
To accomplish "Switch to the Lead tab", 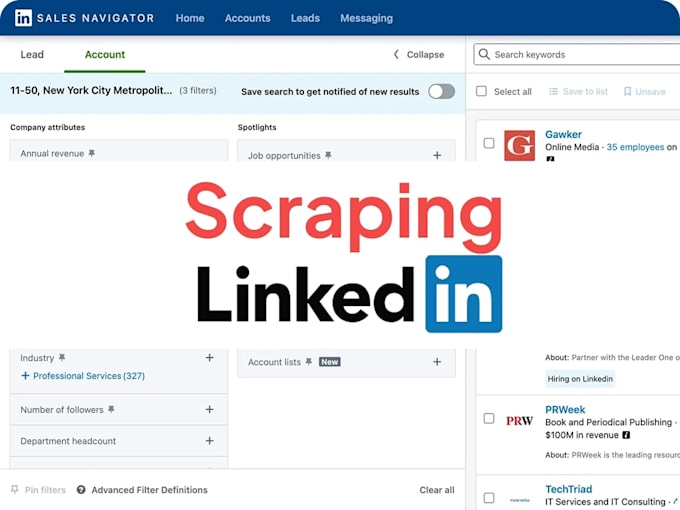I will [x=32, y=54].
